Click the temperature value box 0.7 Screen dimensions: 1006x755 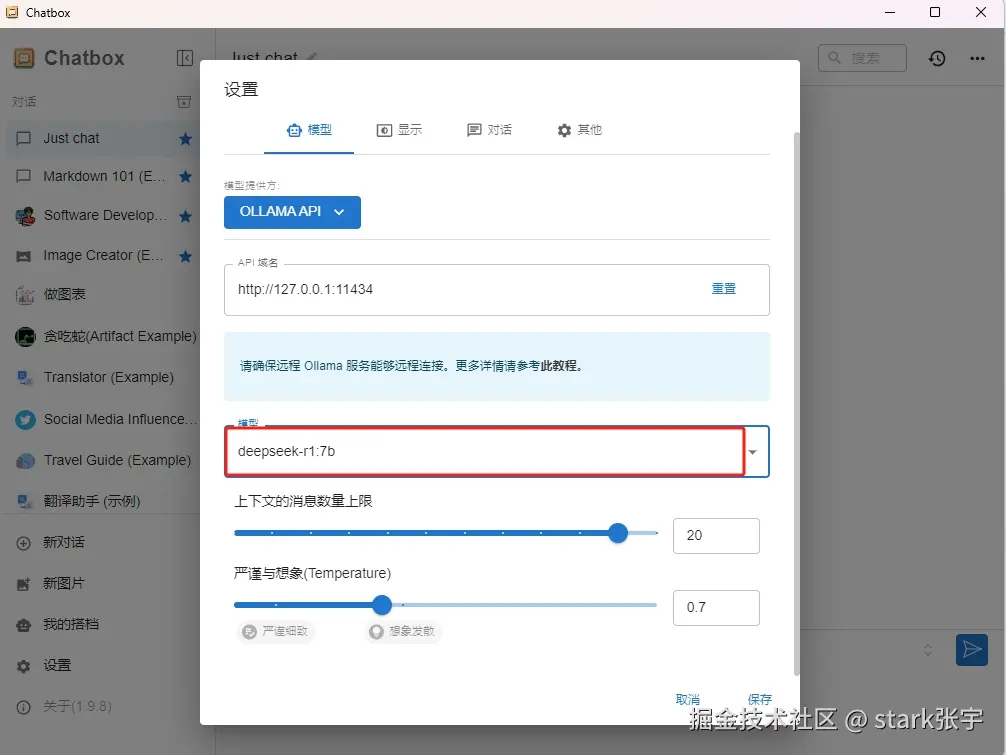point(716,607)
